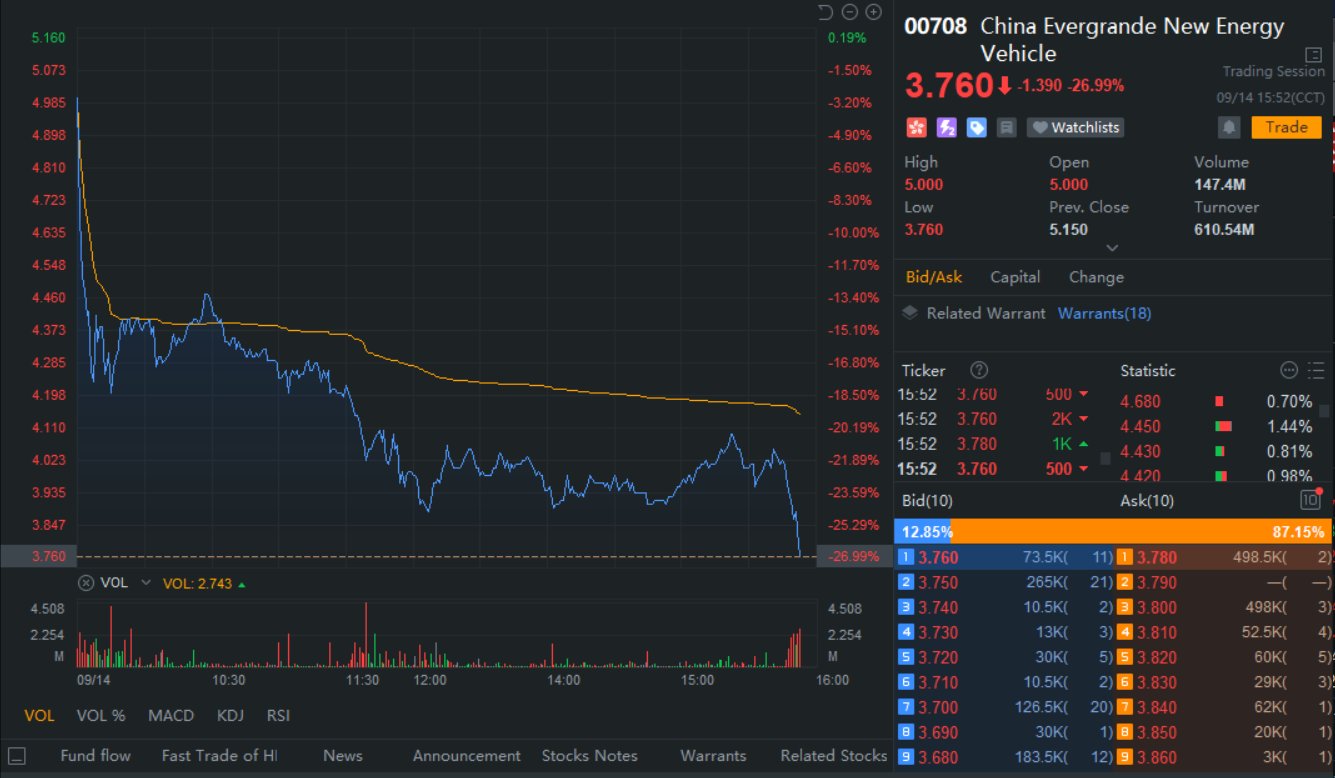This screenshot has height=778, width=1335.
Task: Click the 4.680 statistic price row
Action: (x=1216, y=402)
